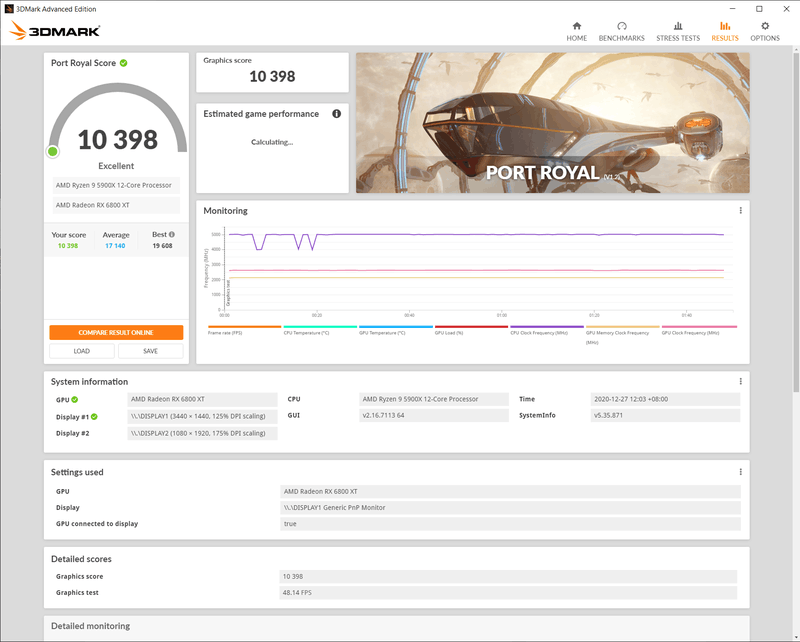Click the Load button

(x=82, y=351)
